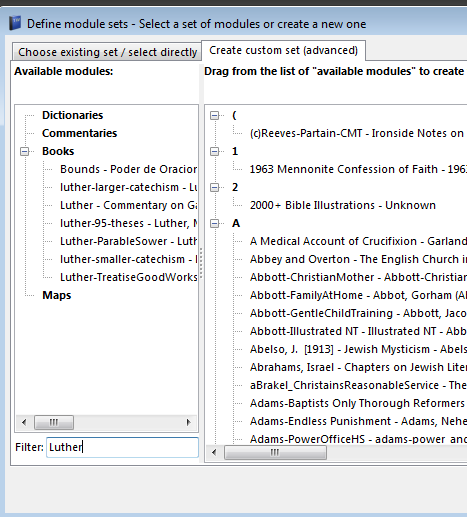Click left arrow of available modules scrollbar
Screen dimensions: 467x517
click(x=24, y=423)
